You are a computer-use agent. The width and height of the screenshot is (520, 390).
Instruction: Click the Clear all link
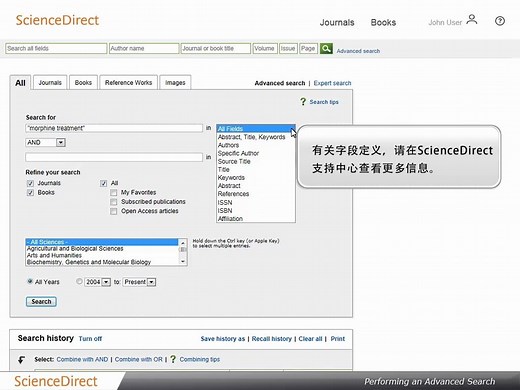[x=310, y=339]
